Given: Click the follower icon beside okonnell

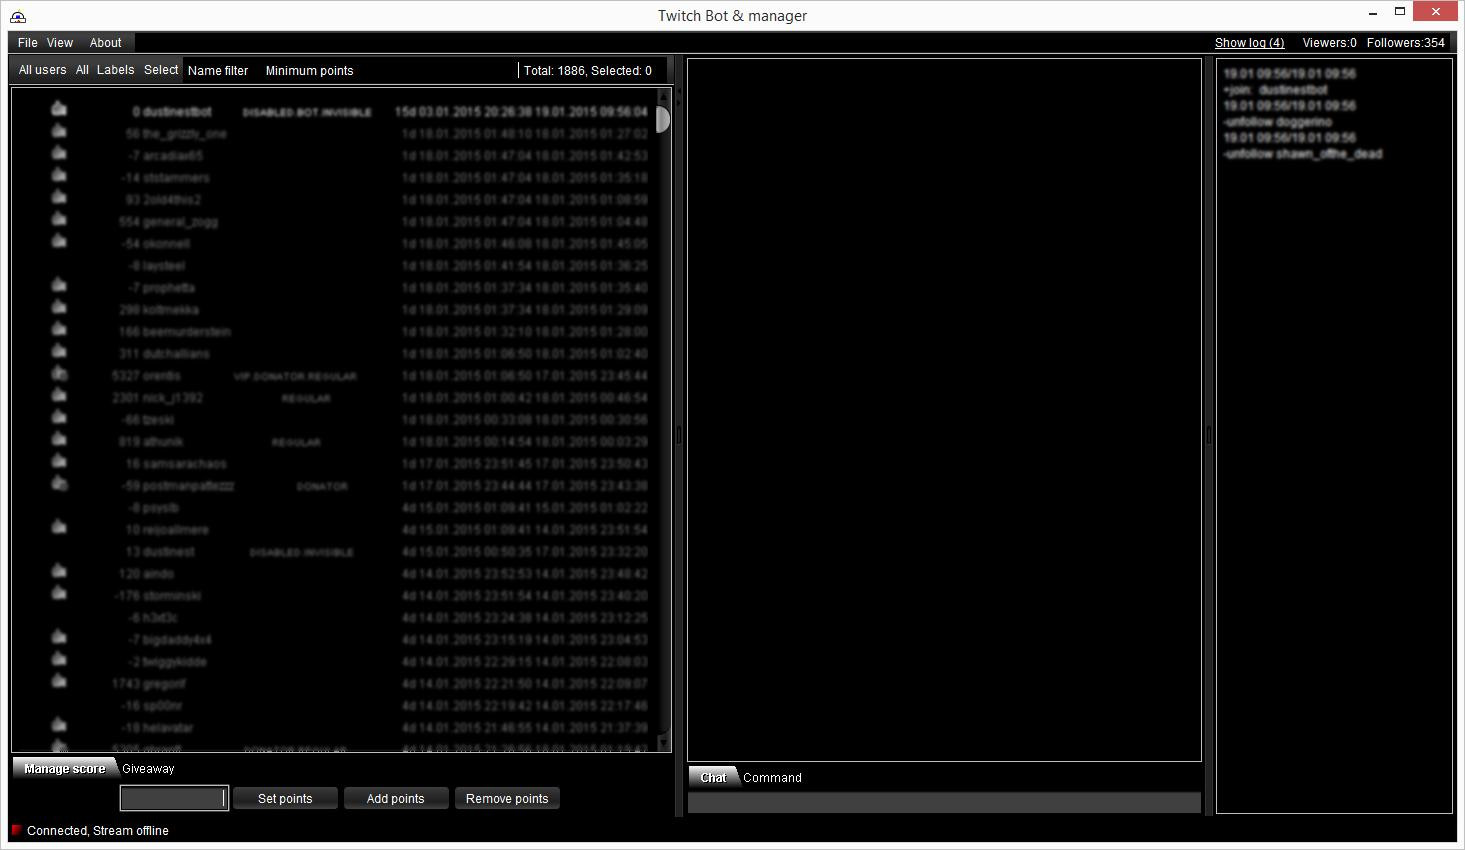Looking at the screenshot, I should point(59,241).
